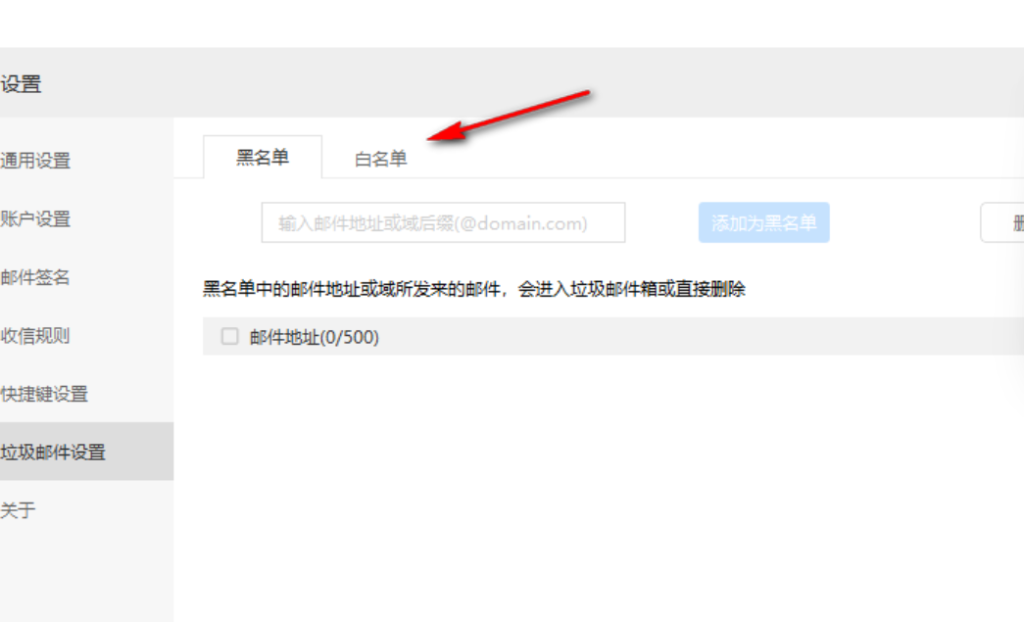Image resolution: width=1024 pixels, height=622 pixels.
Task: Open 快捷键设置 in the sidebar
Action: [44, 394]
